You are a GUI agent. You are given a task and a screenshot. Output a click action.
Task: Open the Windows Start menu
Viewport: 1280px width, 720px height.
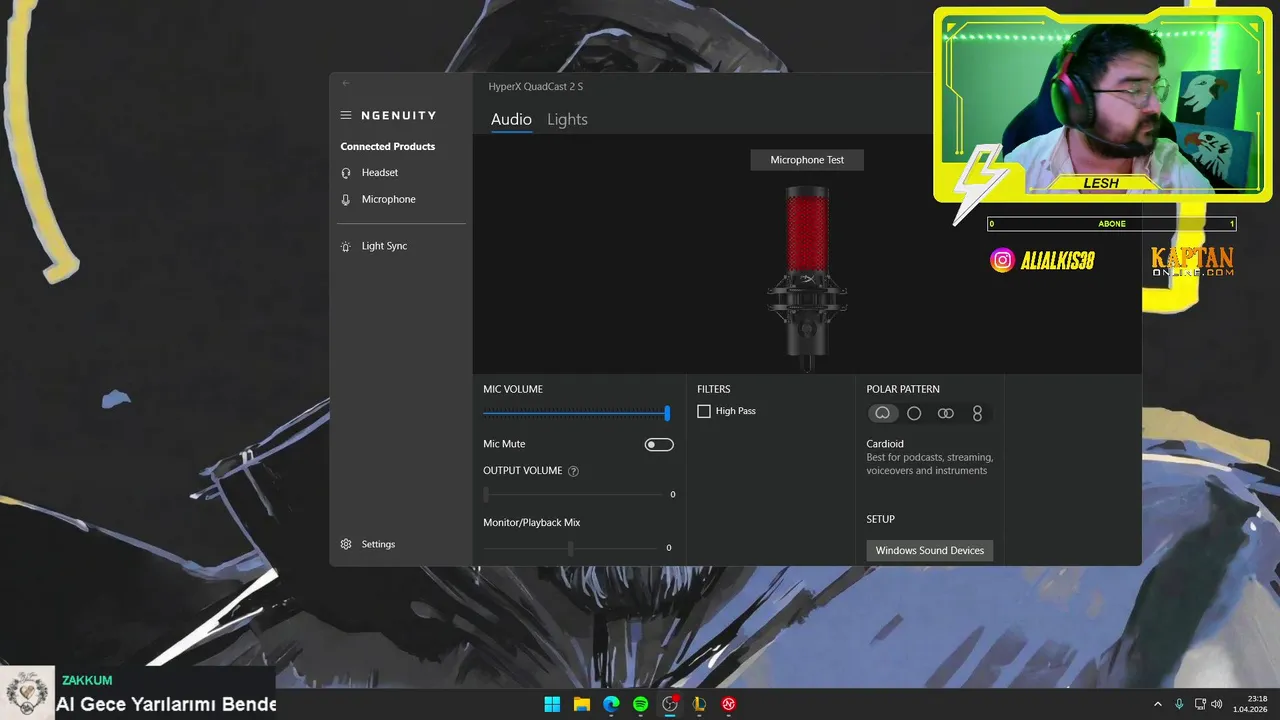tap(552, 704)
